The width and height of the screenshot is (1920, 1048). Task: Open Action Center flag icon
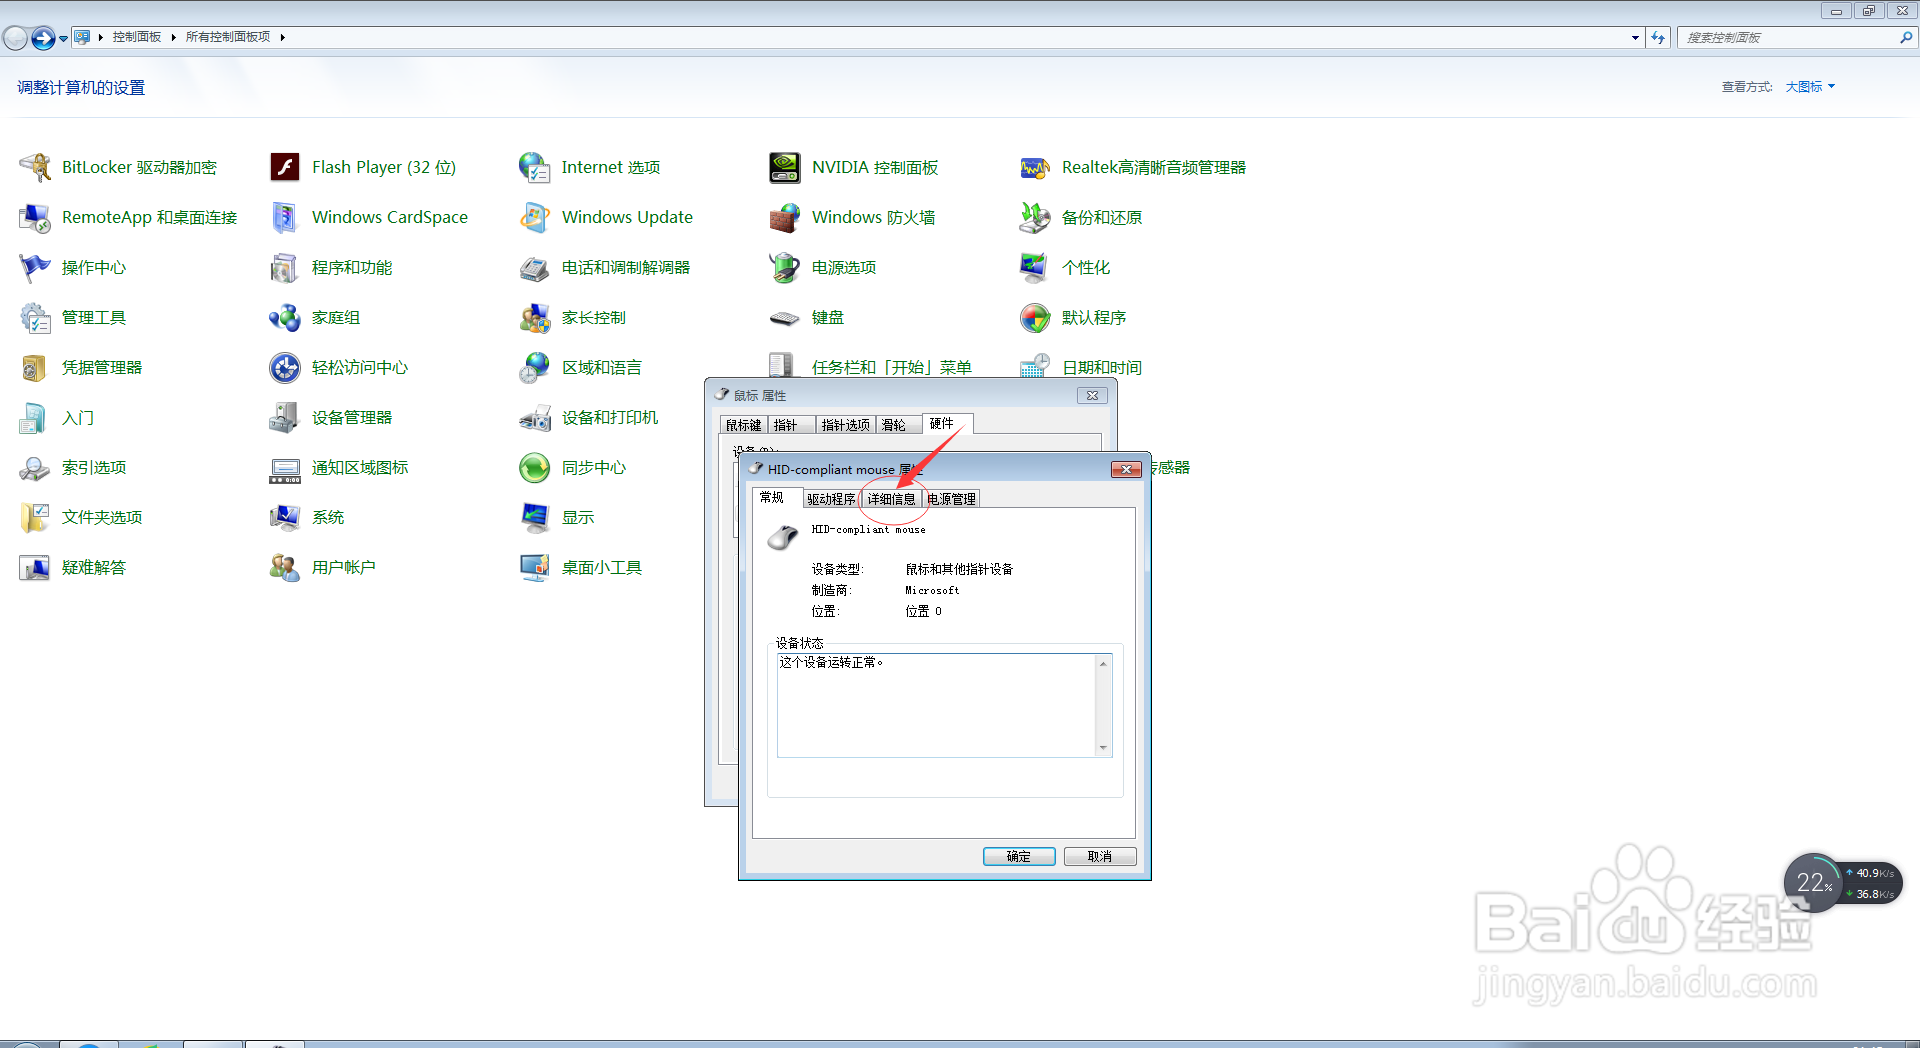(35, 267)
